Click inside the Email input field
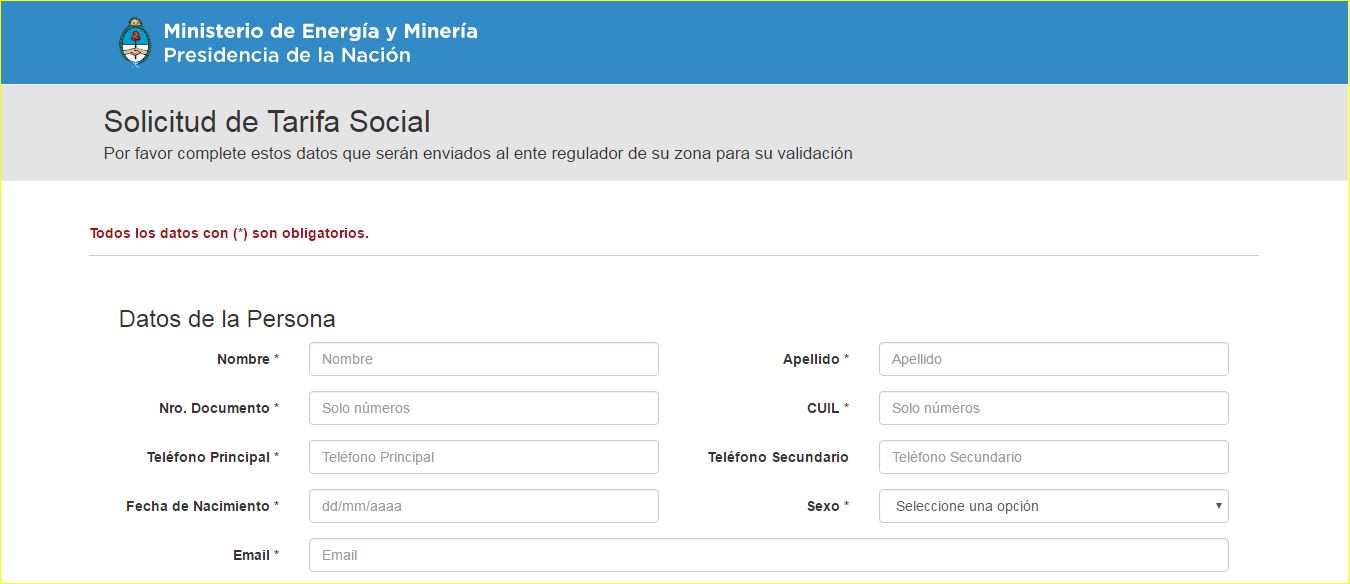 pyautogui.click(x=768, y=555)
